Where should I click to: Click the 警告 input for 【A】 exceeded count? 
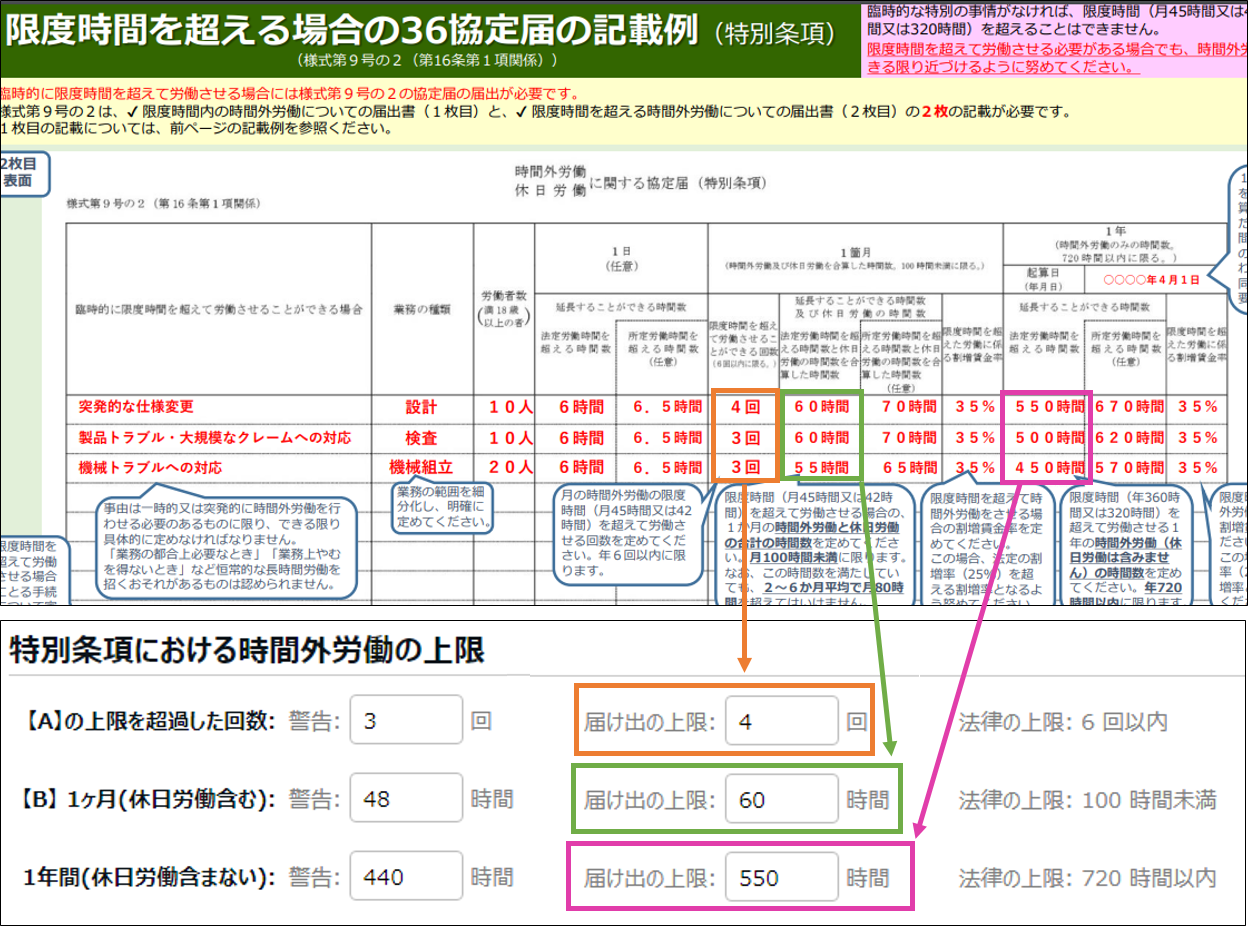point(405,721)
